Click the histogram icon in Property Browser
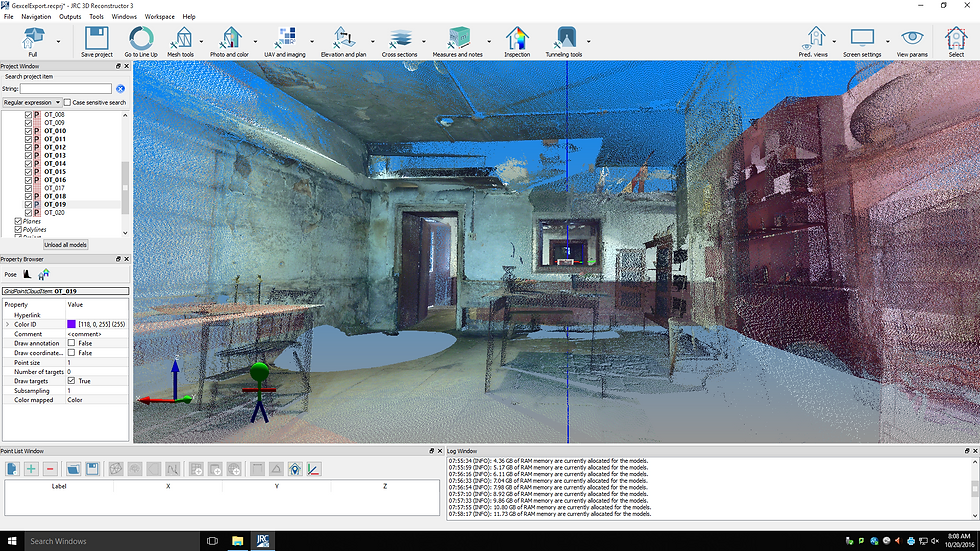This screenshot has height=551, width=980. 27,274
